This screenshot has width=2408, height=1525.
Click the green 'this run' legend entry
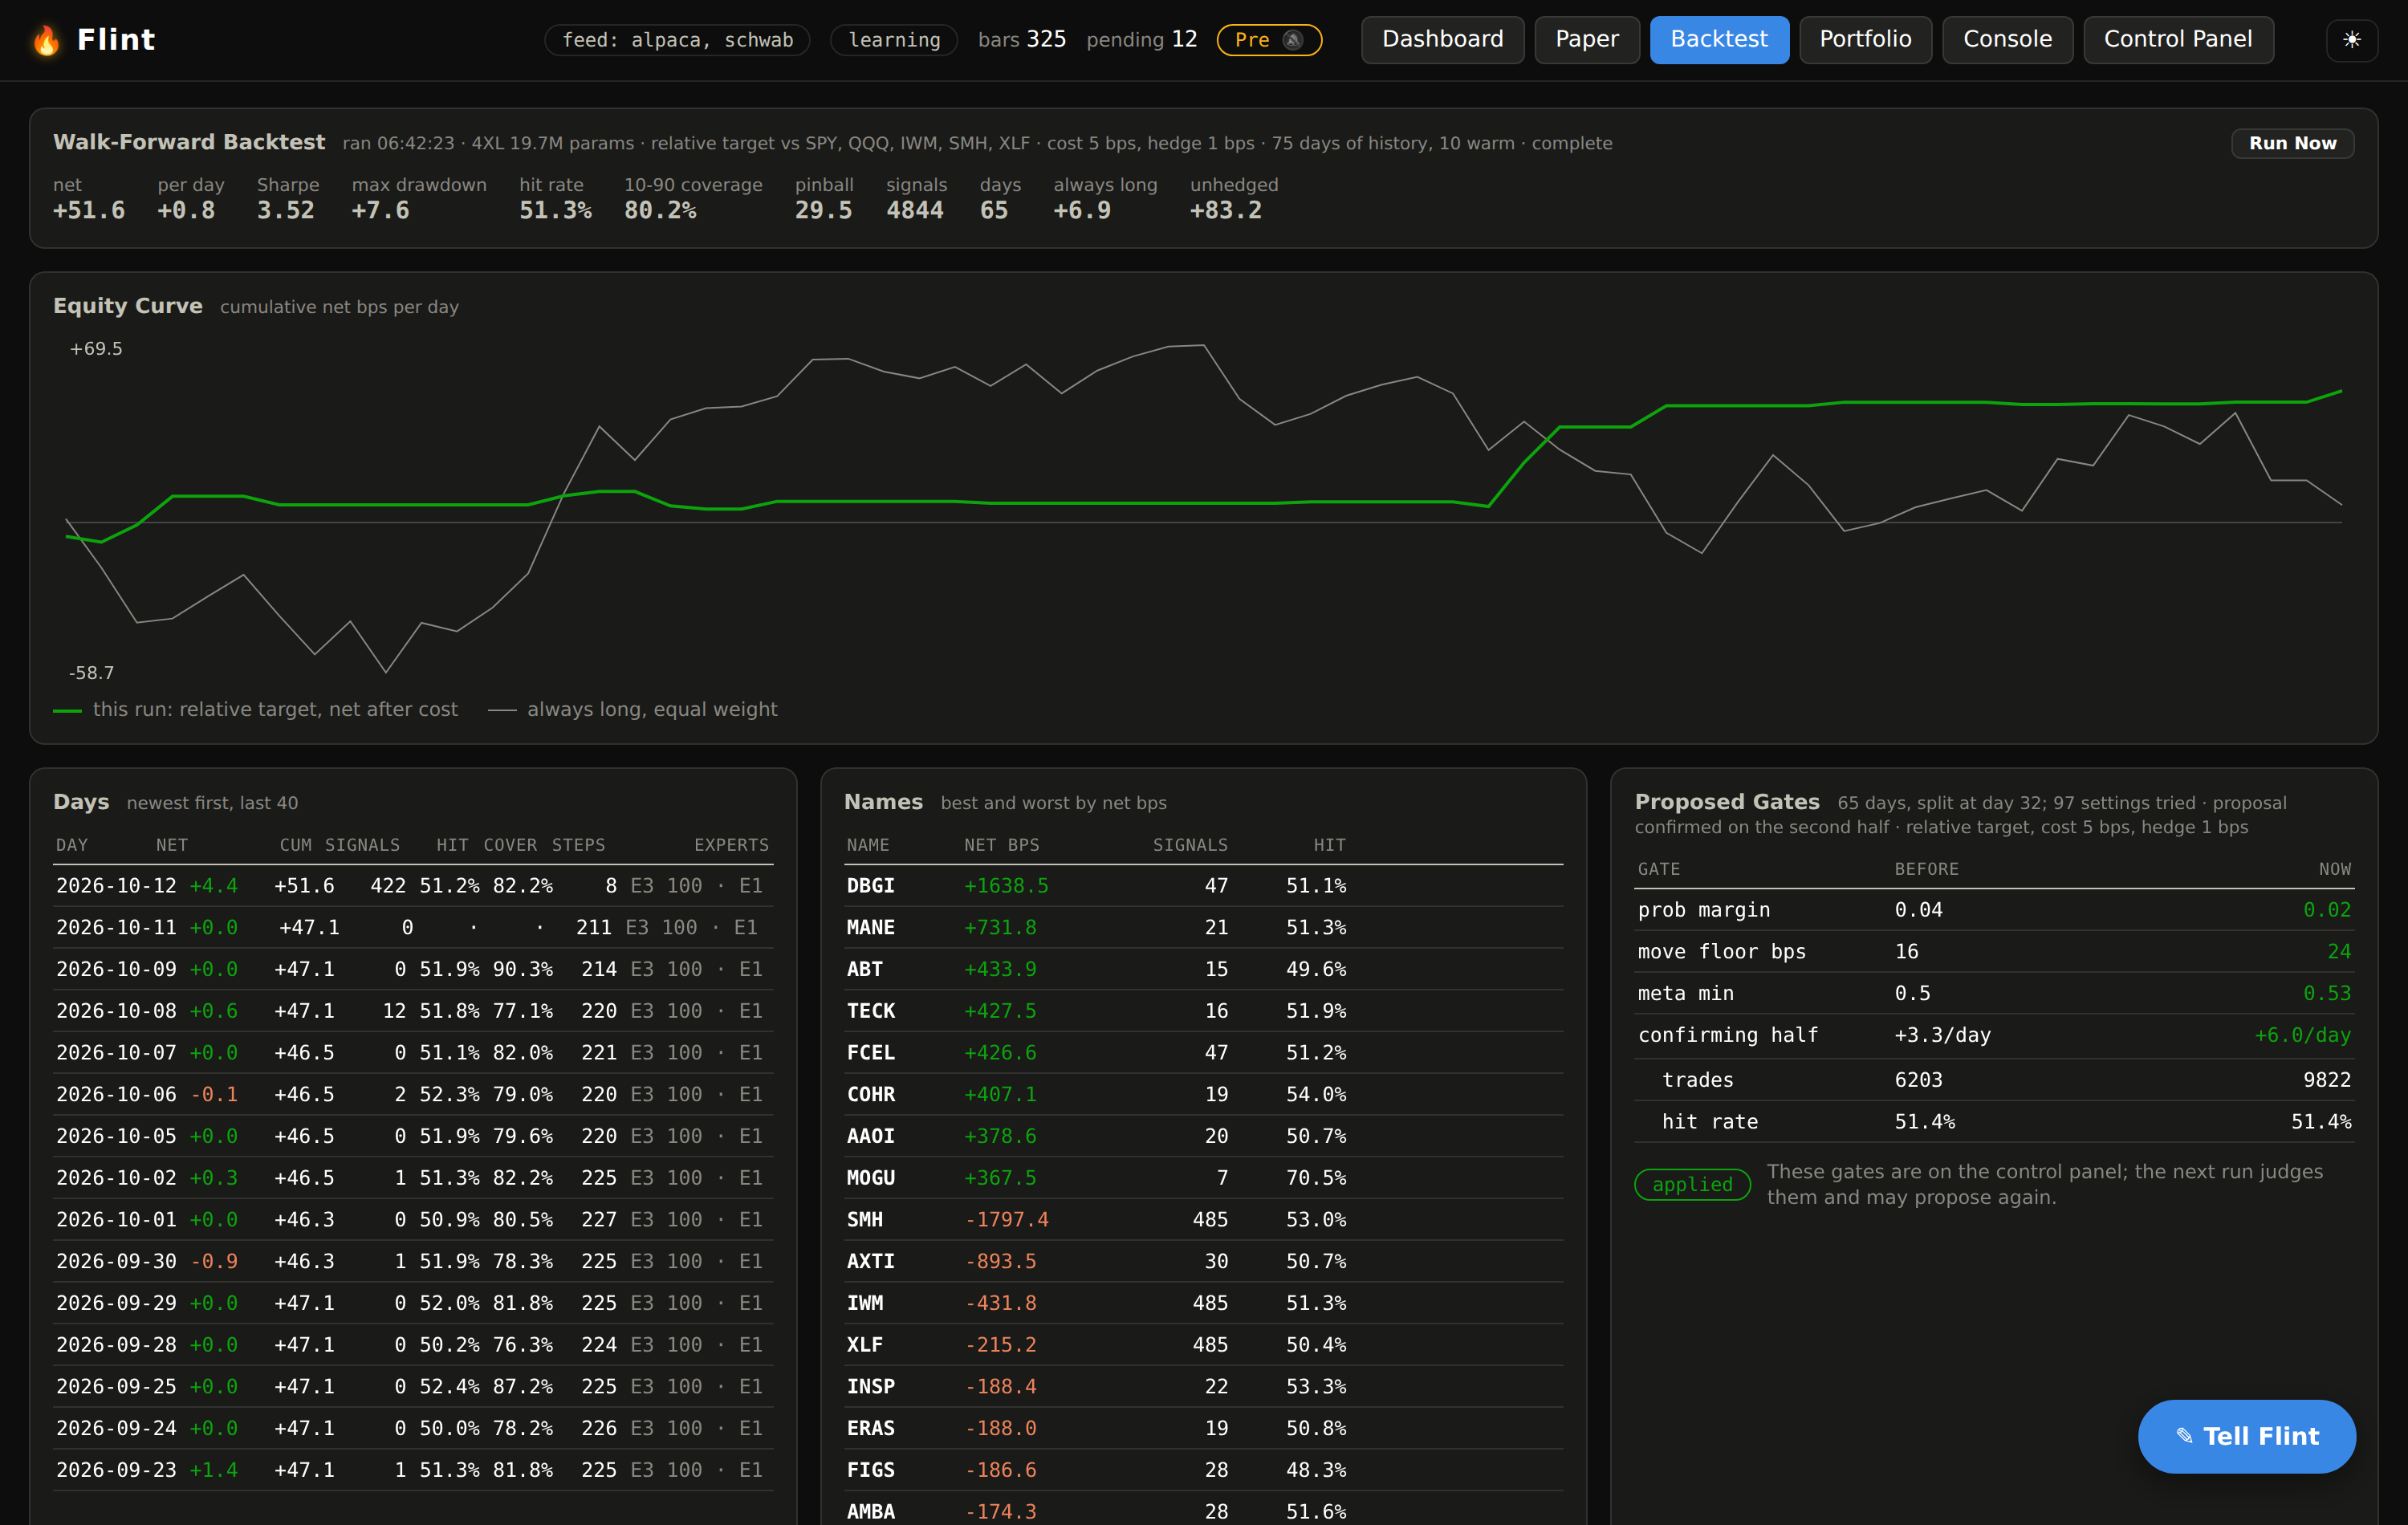256,709
